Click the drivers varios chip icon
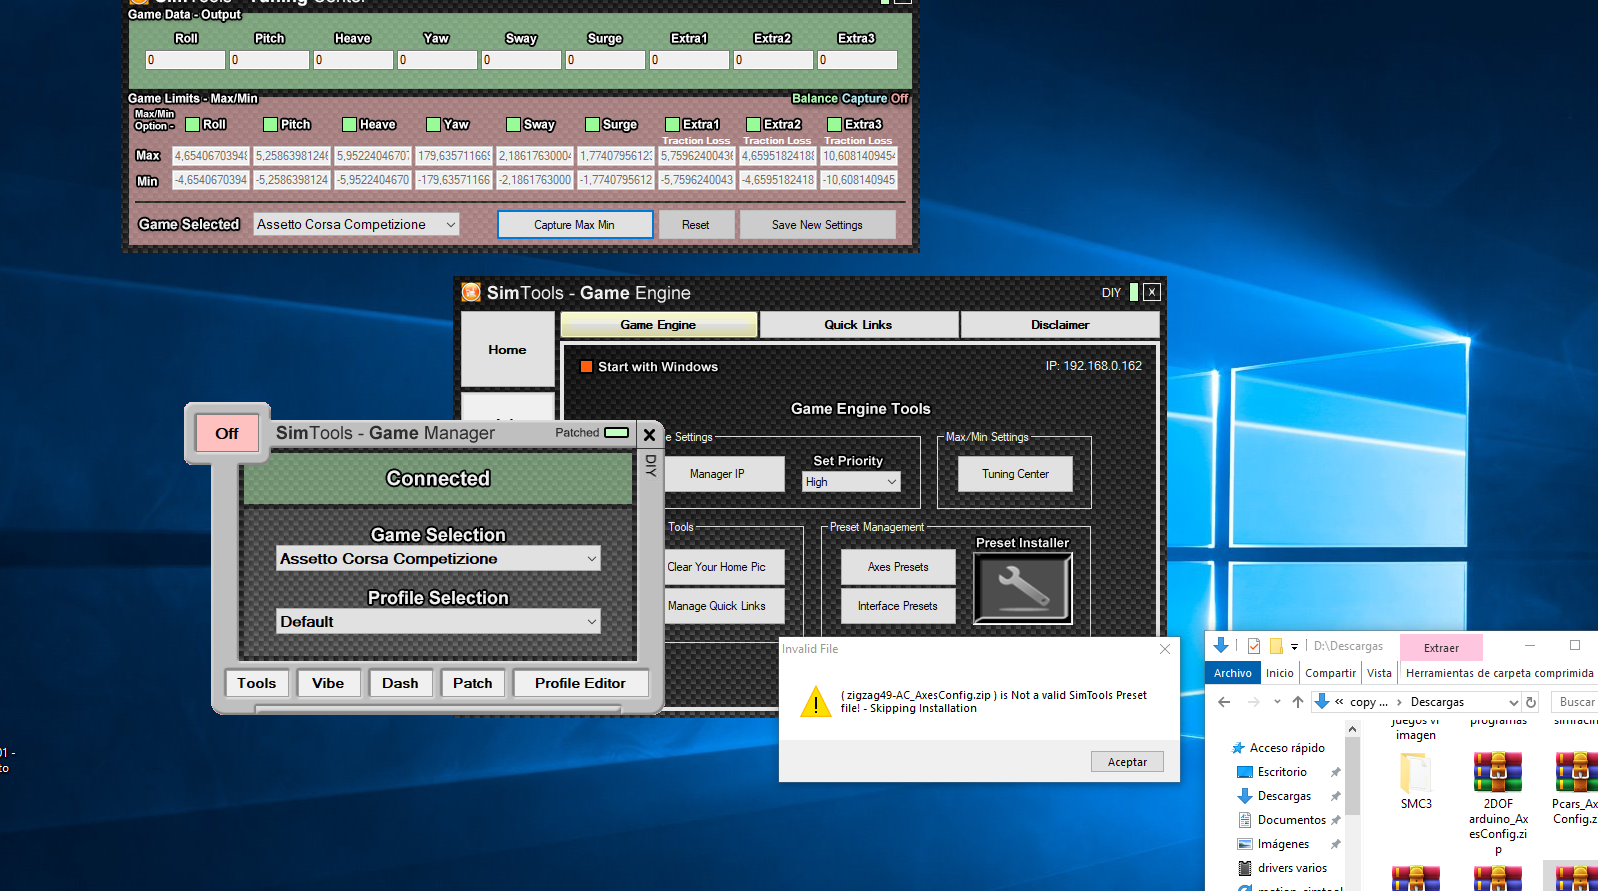This screenshot has width=1598, height=891. (x=1245, y=868)
